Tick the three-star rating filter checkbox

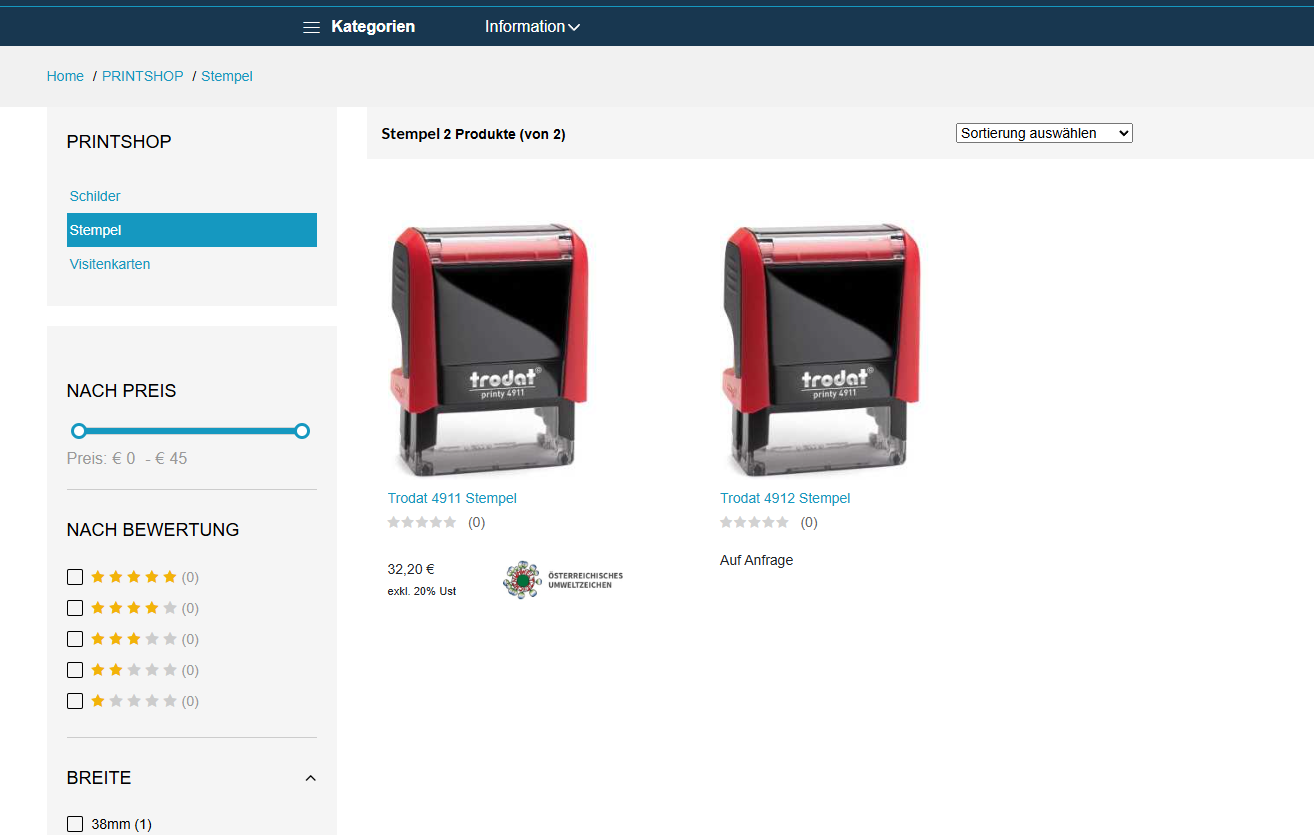(75, 639)
